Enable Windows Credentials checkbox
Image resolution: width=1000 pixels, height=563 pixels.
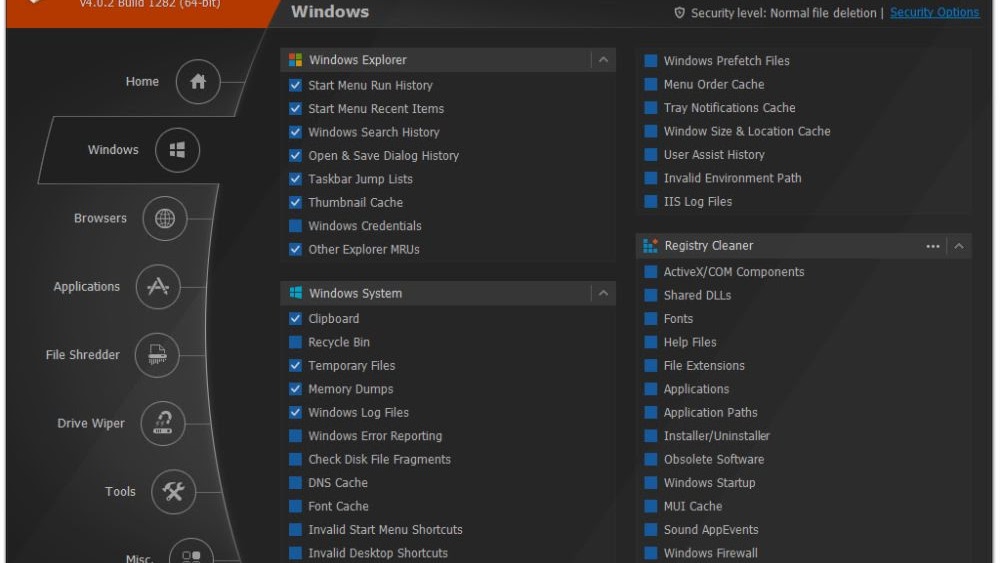click(x=295, y=226)
